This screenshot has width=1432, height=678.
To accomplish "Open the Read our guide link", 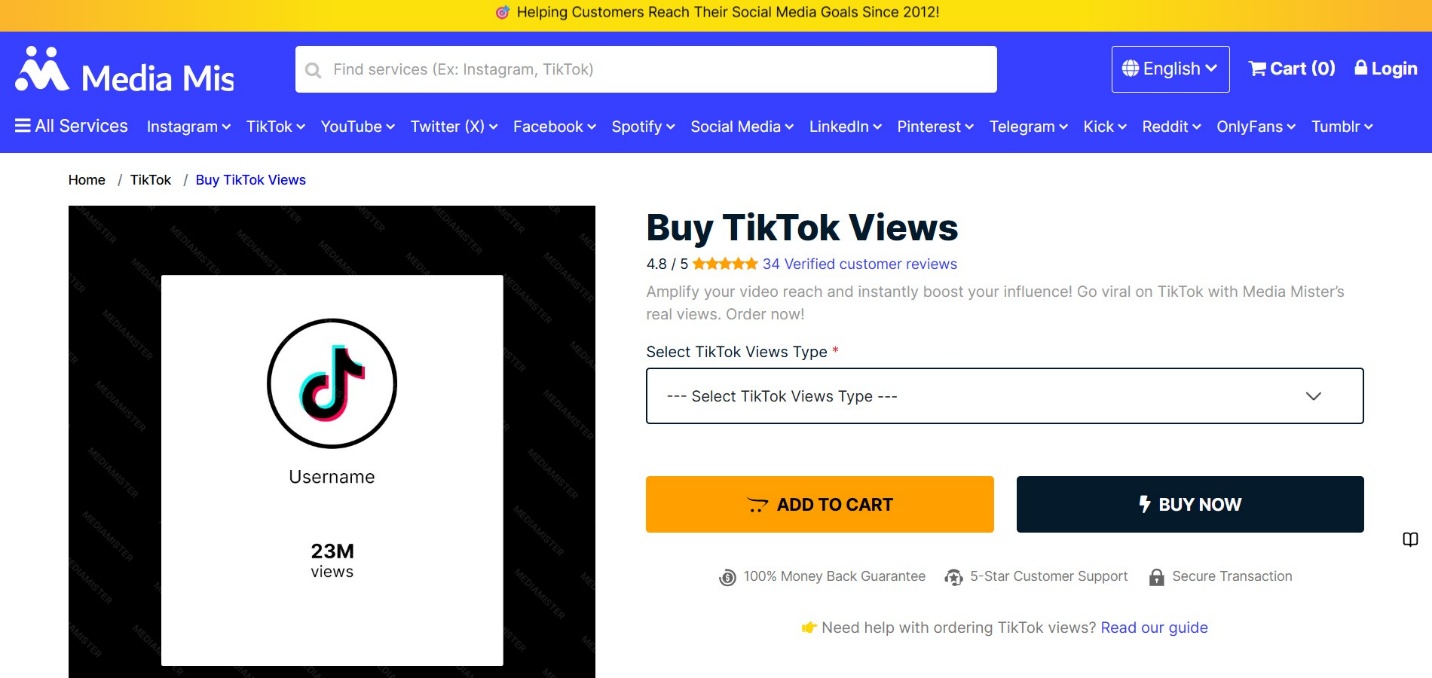I will pos(1154,628).
